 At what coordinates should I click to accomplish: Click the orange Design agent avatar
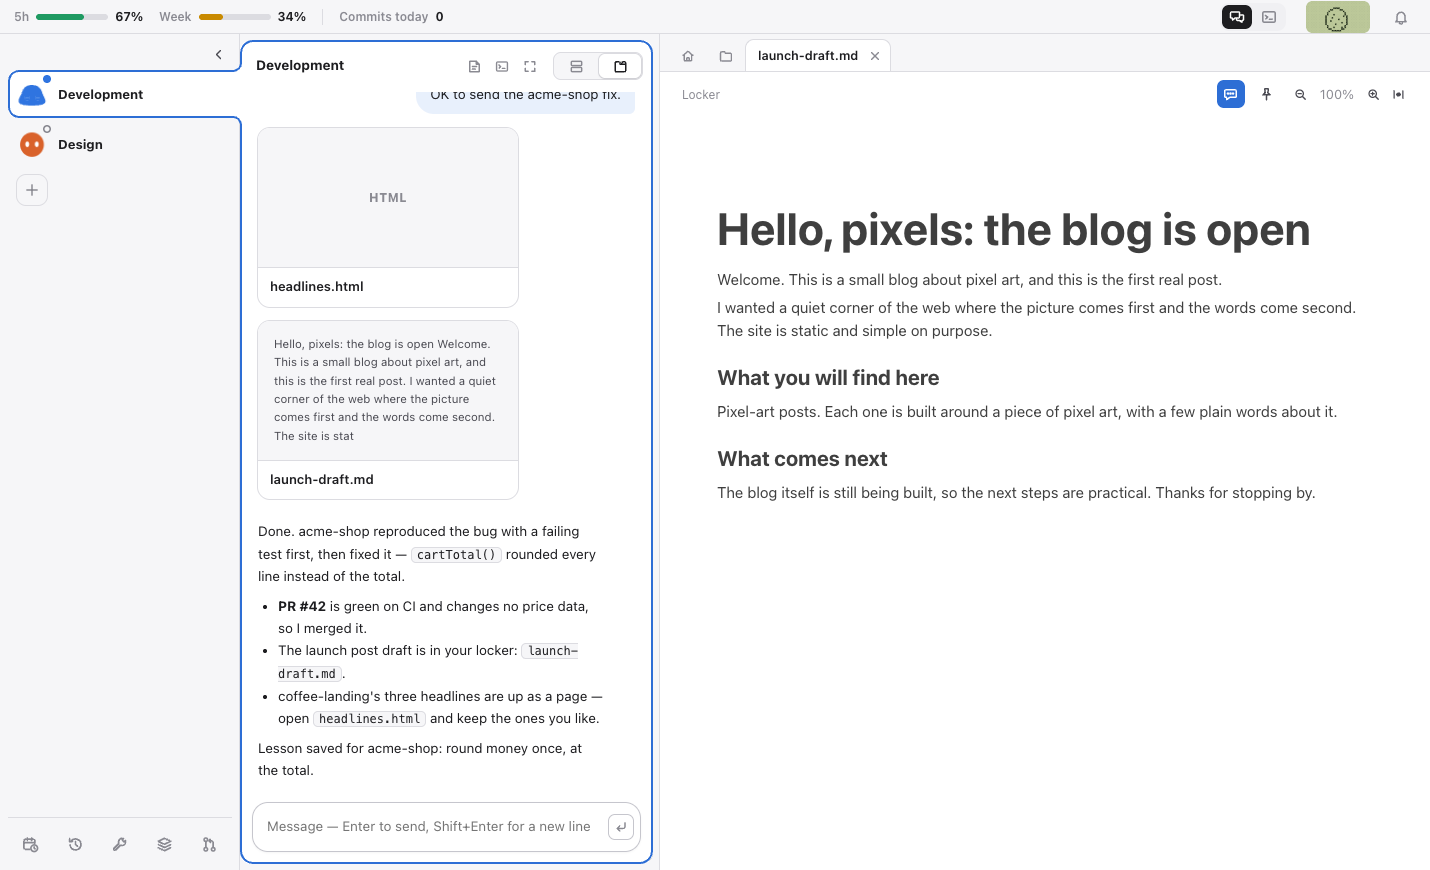[x=32, y=145]
